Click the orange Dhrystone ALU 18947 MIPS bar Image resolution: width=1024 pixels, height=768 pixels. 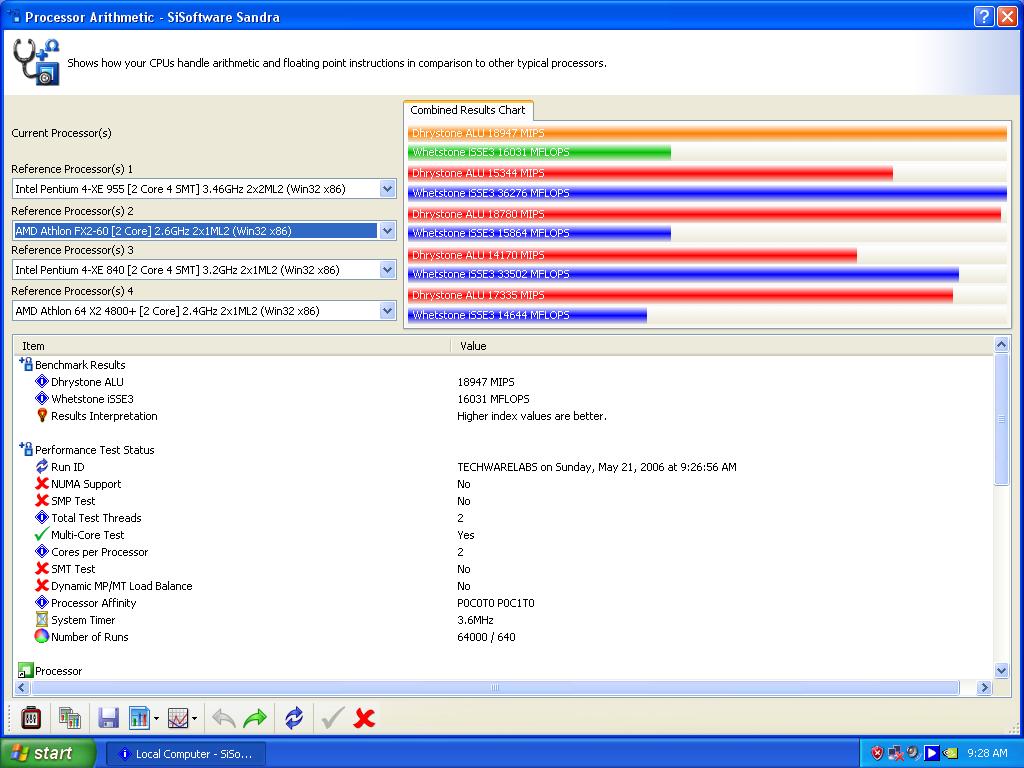[x=707, y=133]
